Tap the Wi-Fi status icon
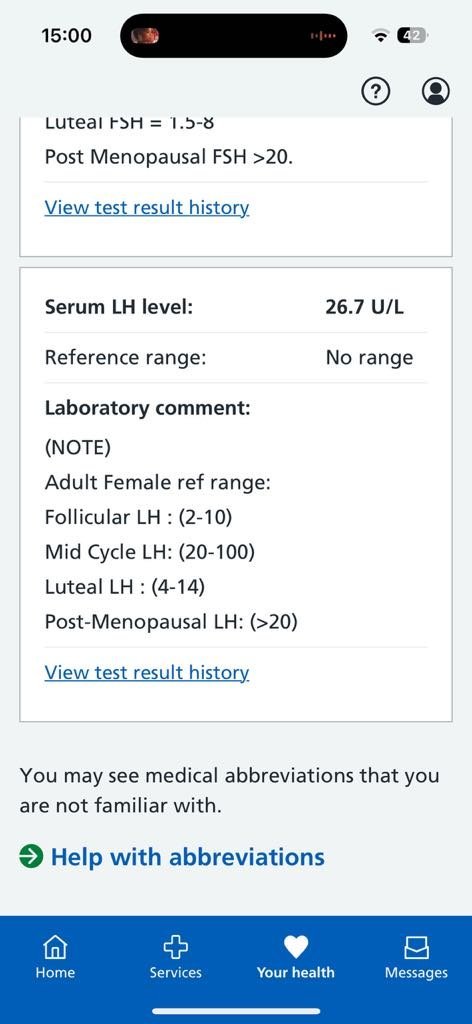 pyautogui.click(x=380, y=37)
